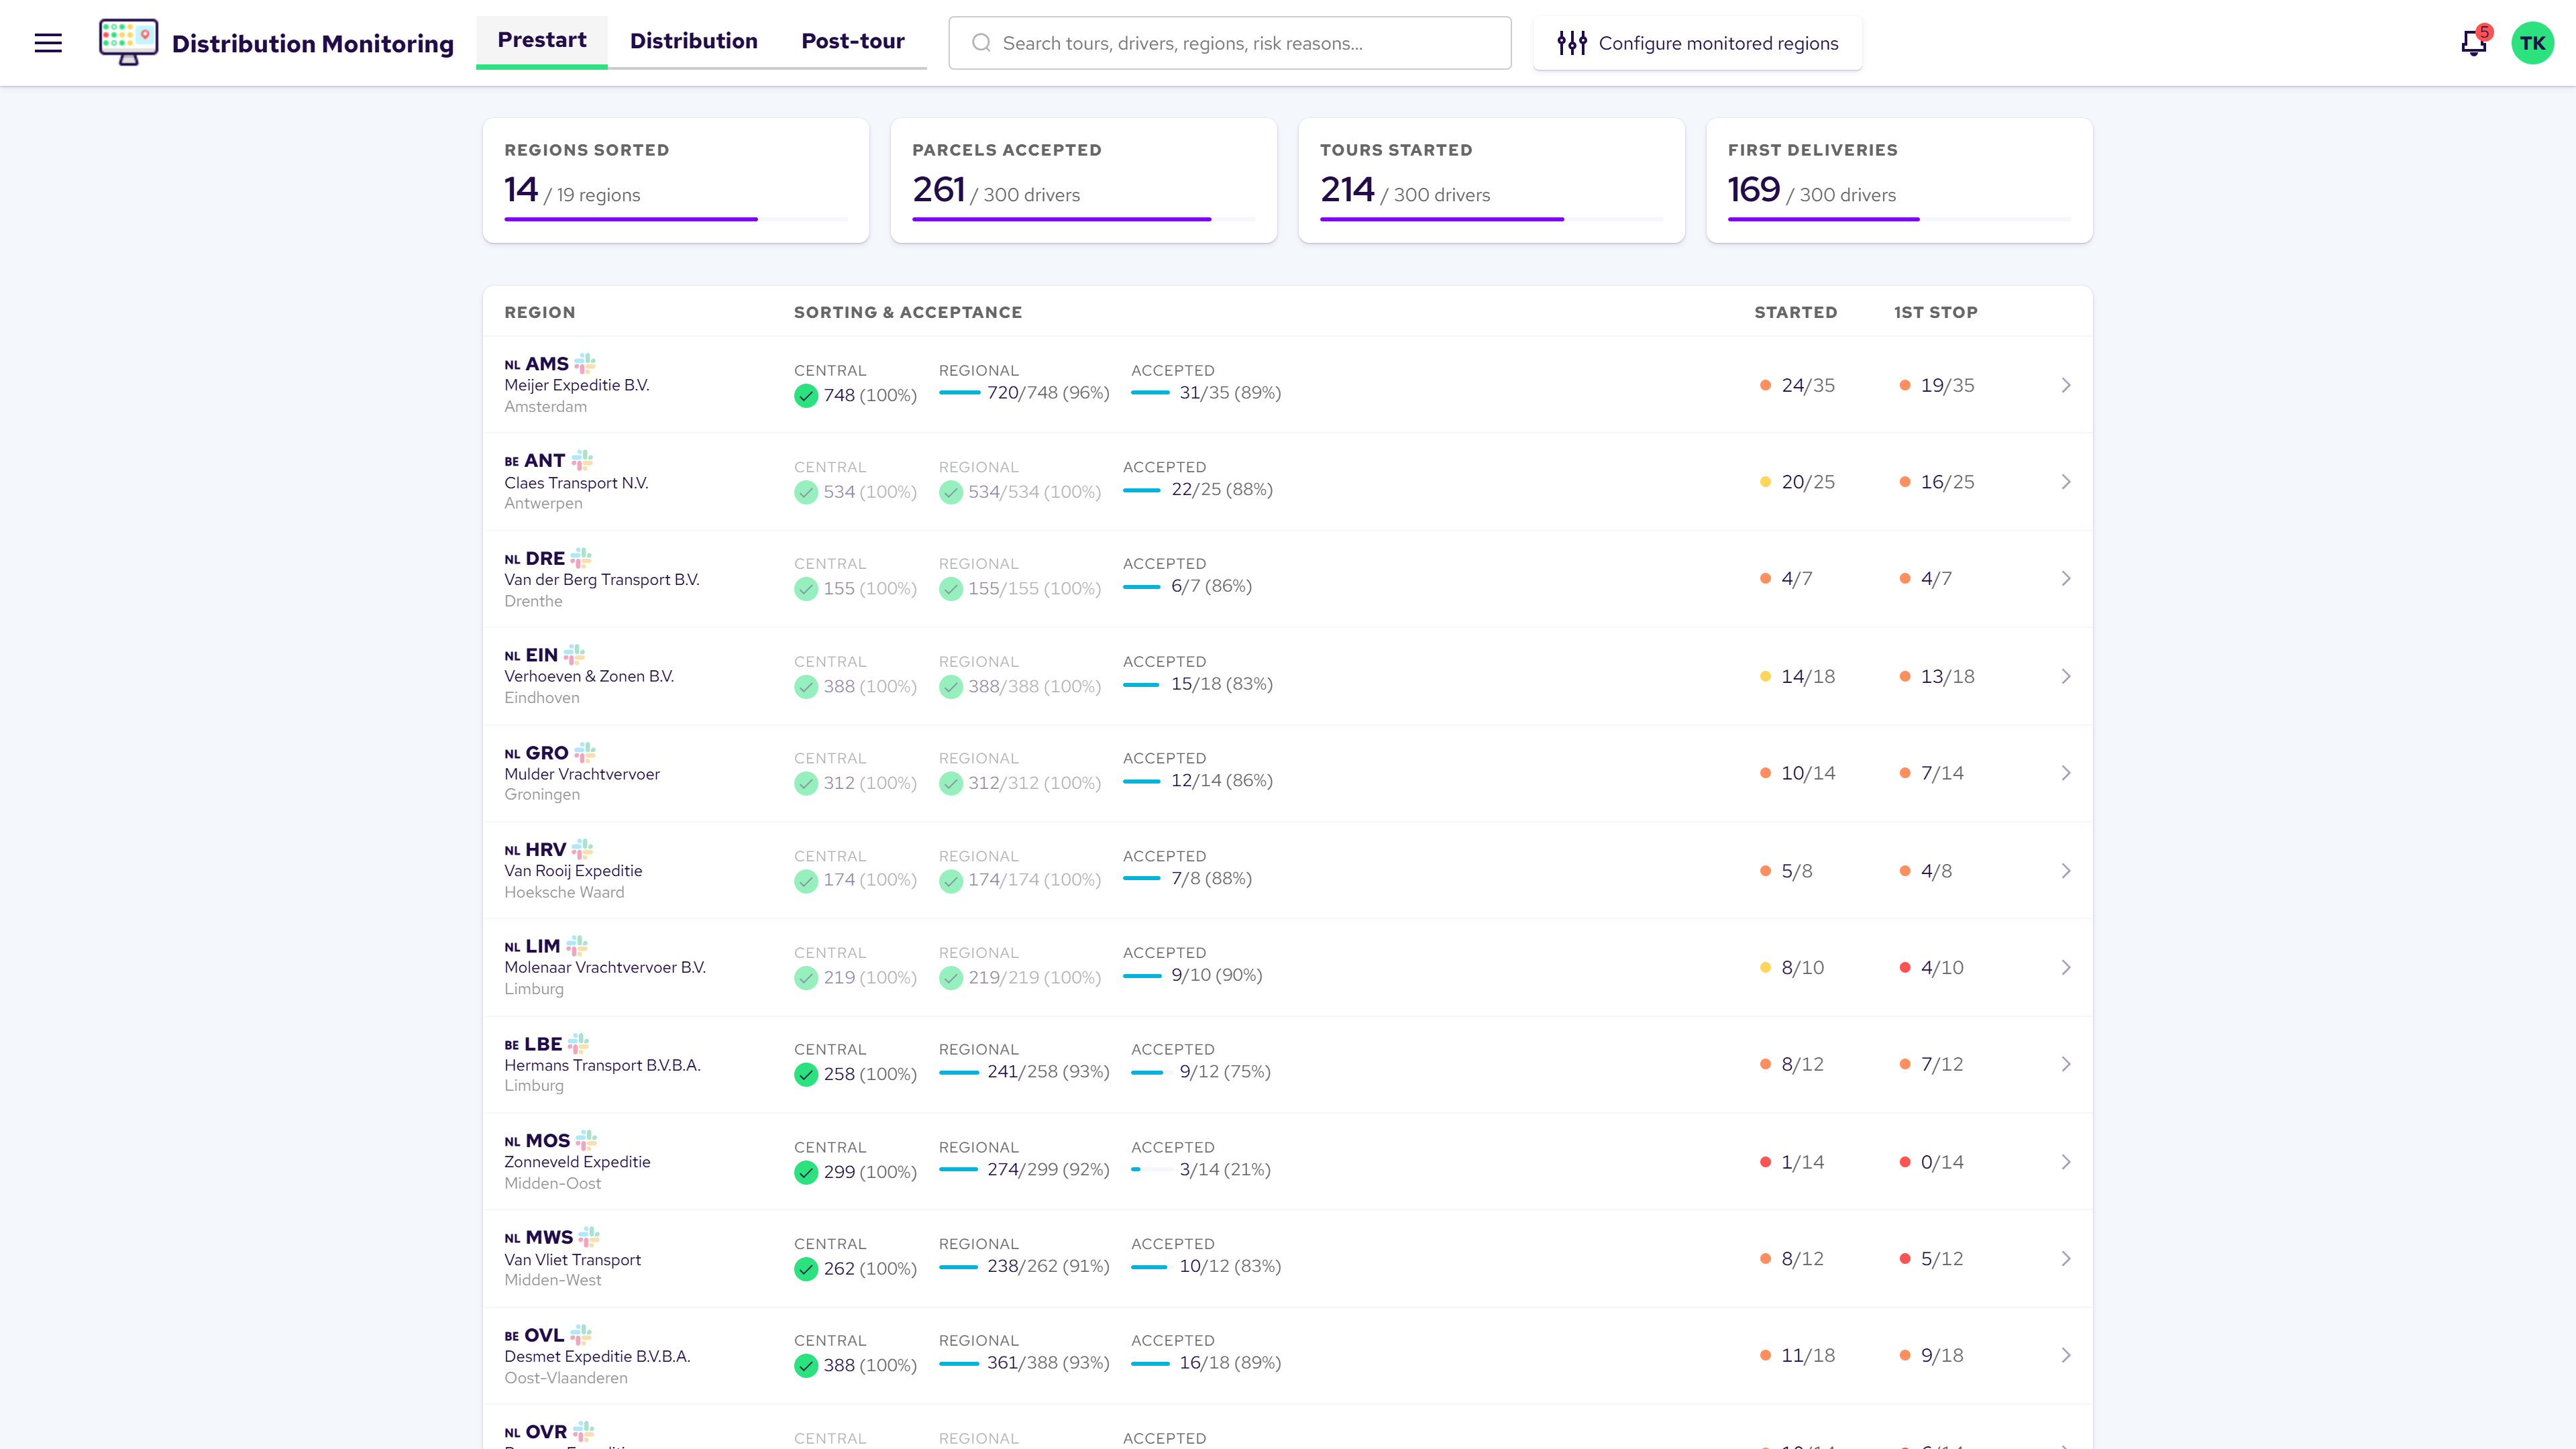The height and width of the screenshot is (1449, 2576).
Task: Switch to the Post-tour tab
Action: (853, 42)
